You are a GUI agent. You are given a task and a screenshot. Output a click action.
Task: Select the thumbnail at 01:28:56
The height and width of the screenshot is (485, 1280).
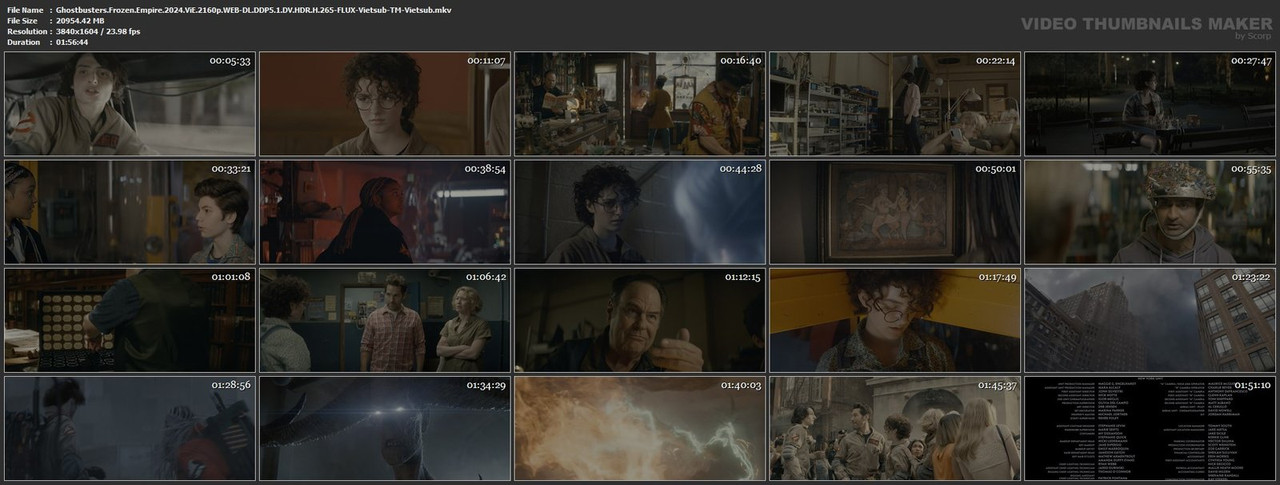(128, 428)
